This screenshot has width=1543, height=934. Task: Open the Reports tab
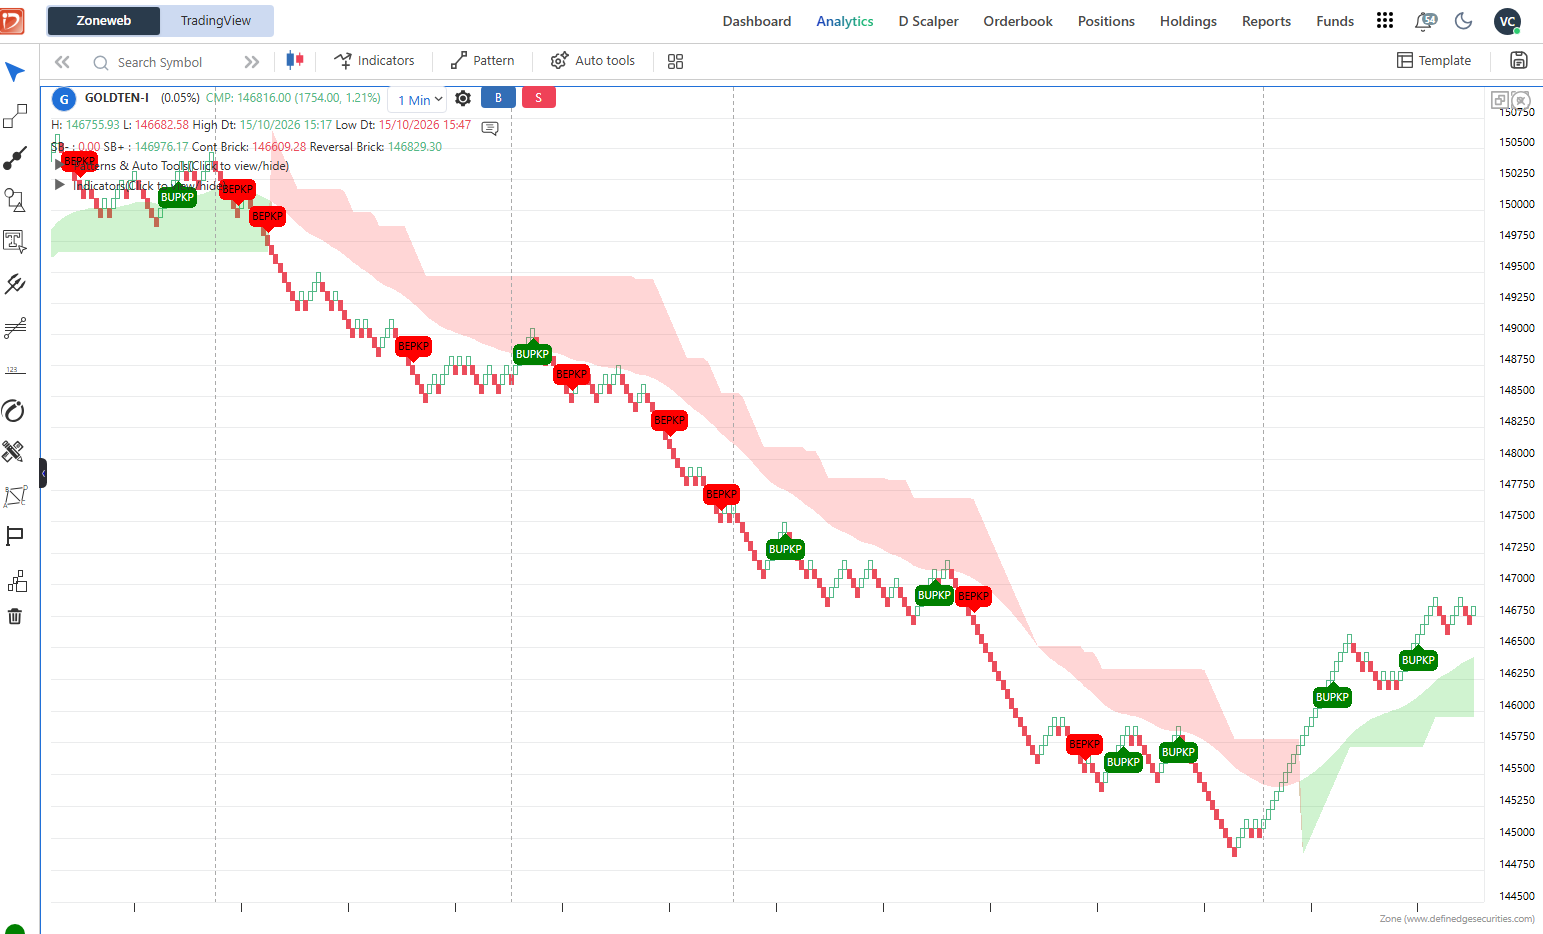pos(1266,21)
